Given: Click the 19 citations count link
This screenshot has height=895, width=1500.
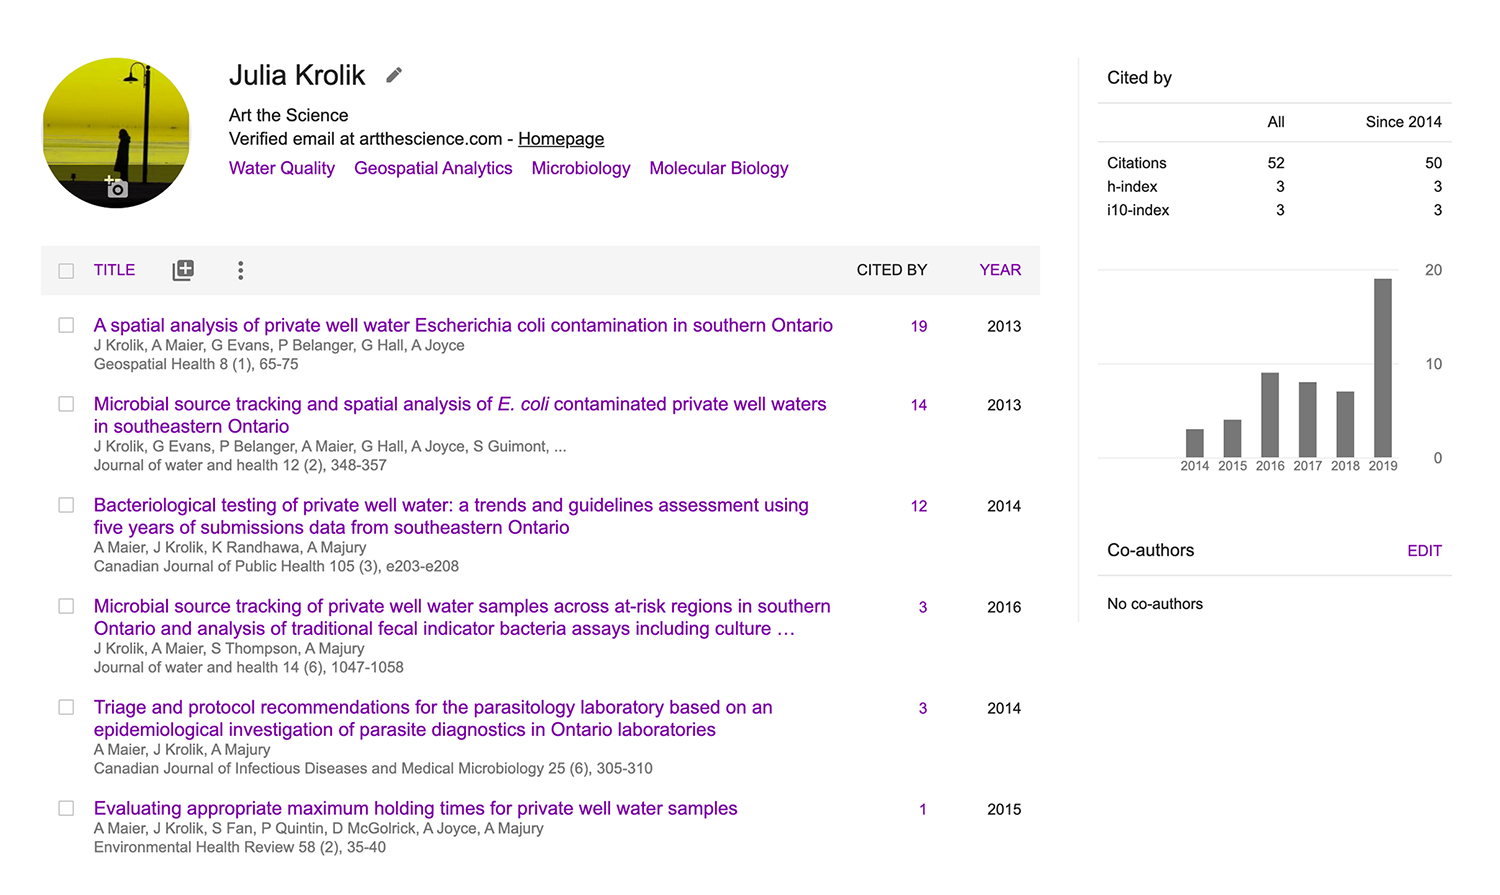Looking at the screenshot, I should 919,326.
